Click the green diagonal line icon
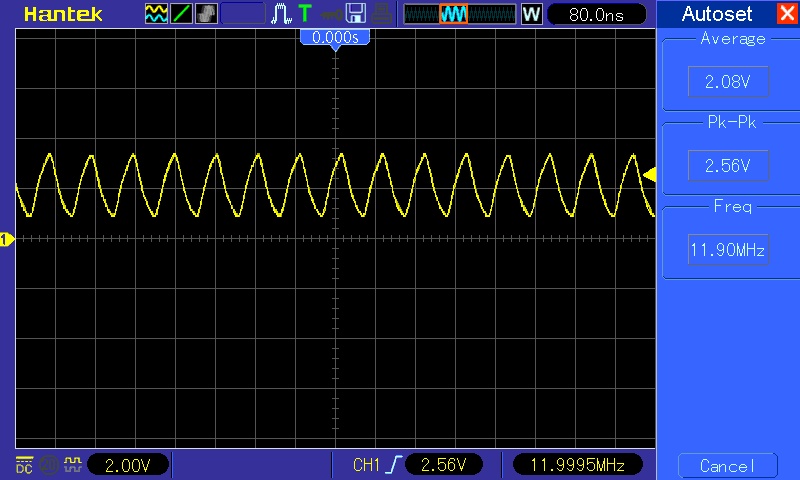The width and height of the screenshot is (800, 480). (x=181, y=14)
